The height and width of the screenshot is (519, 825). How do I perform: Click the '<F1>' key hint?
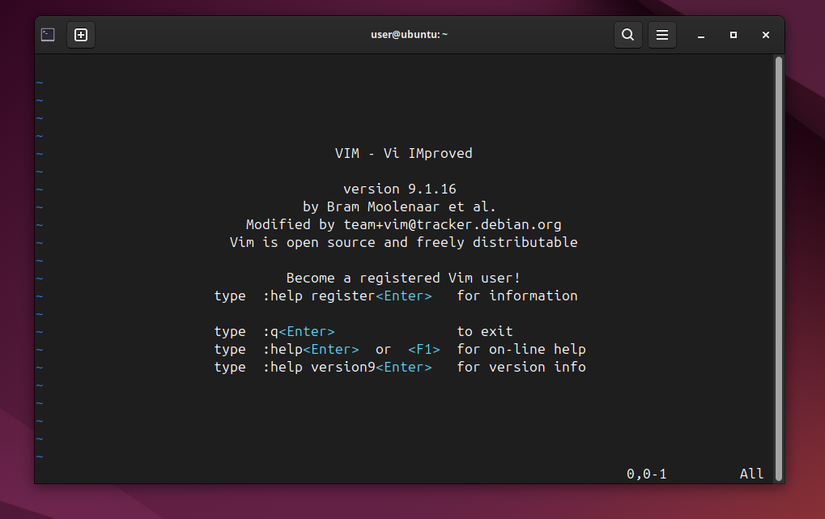click(x=424, y=350)
